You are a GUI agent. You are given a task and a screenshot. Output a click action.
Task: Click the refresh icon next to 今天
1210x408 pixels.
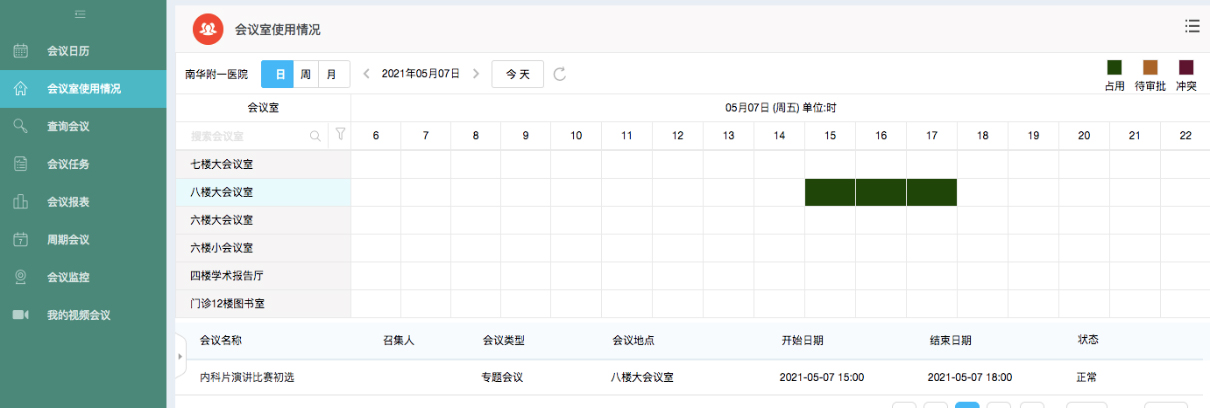pyautogui.click(x=560, y=74)
